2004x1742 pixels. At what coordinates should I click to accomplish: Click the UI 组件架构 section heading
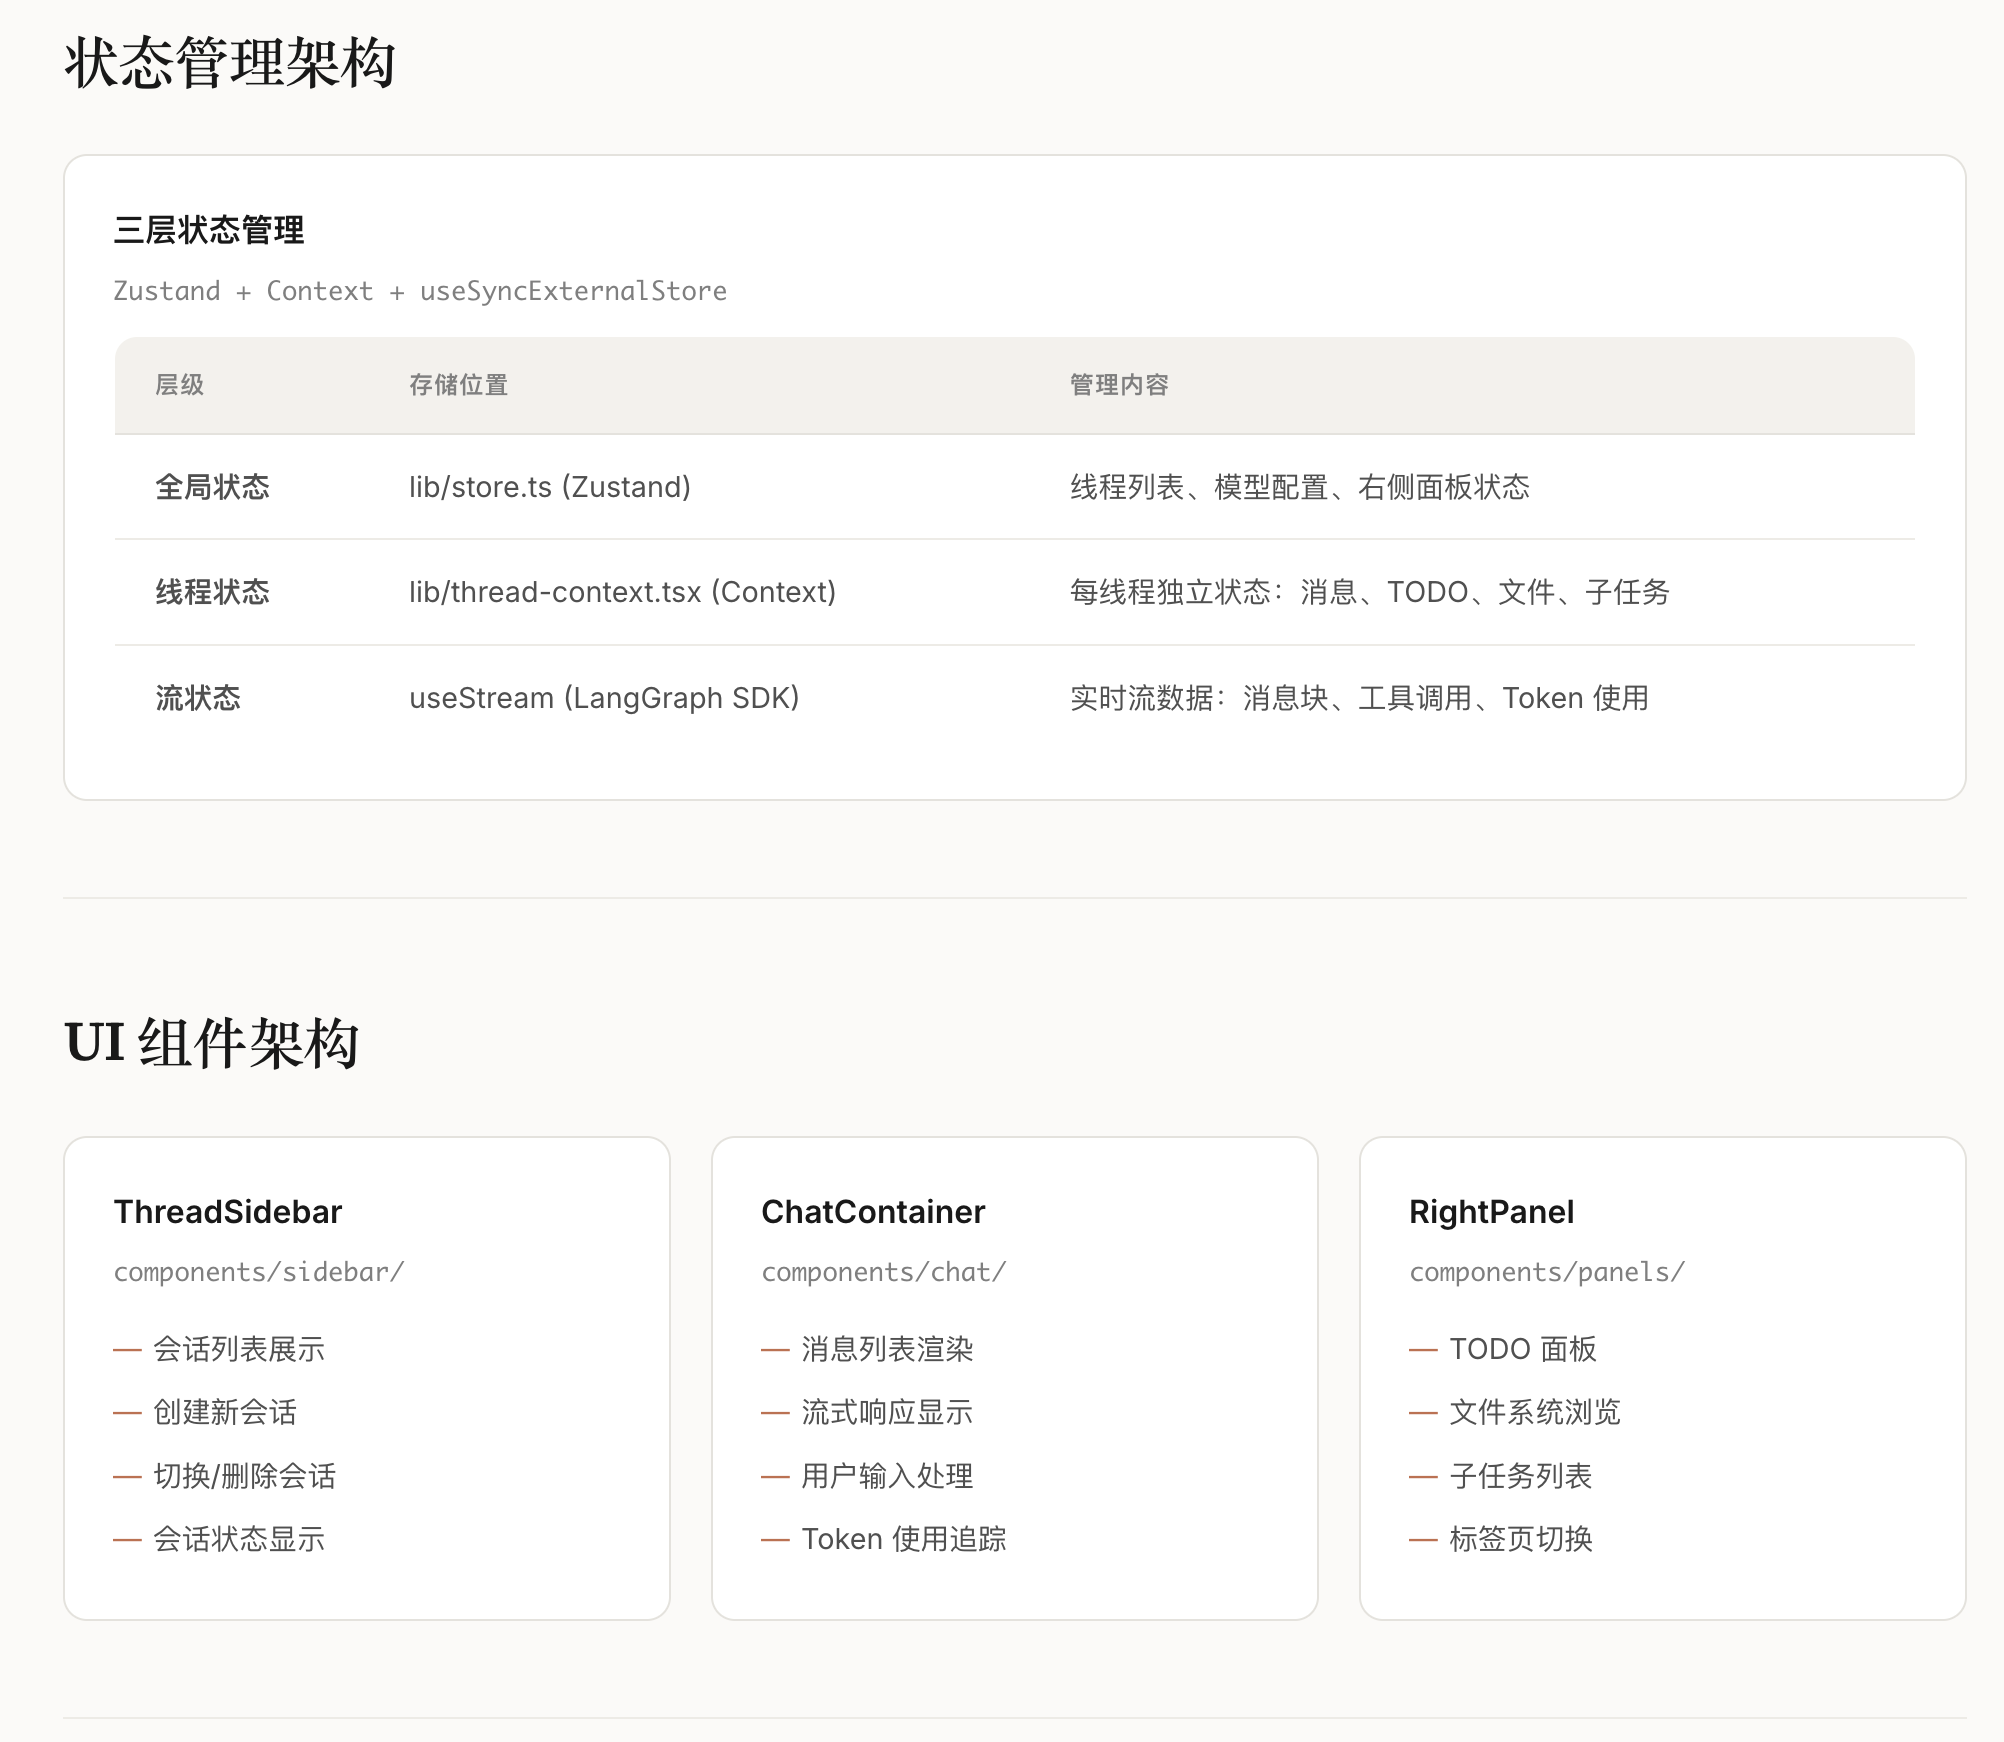click(x=212, y=1043)
